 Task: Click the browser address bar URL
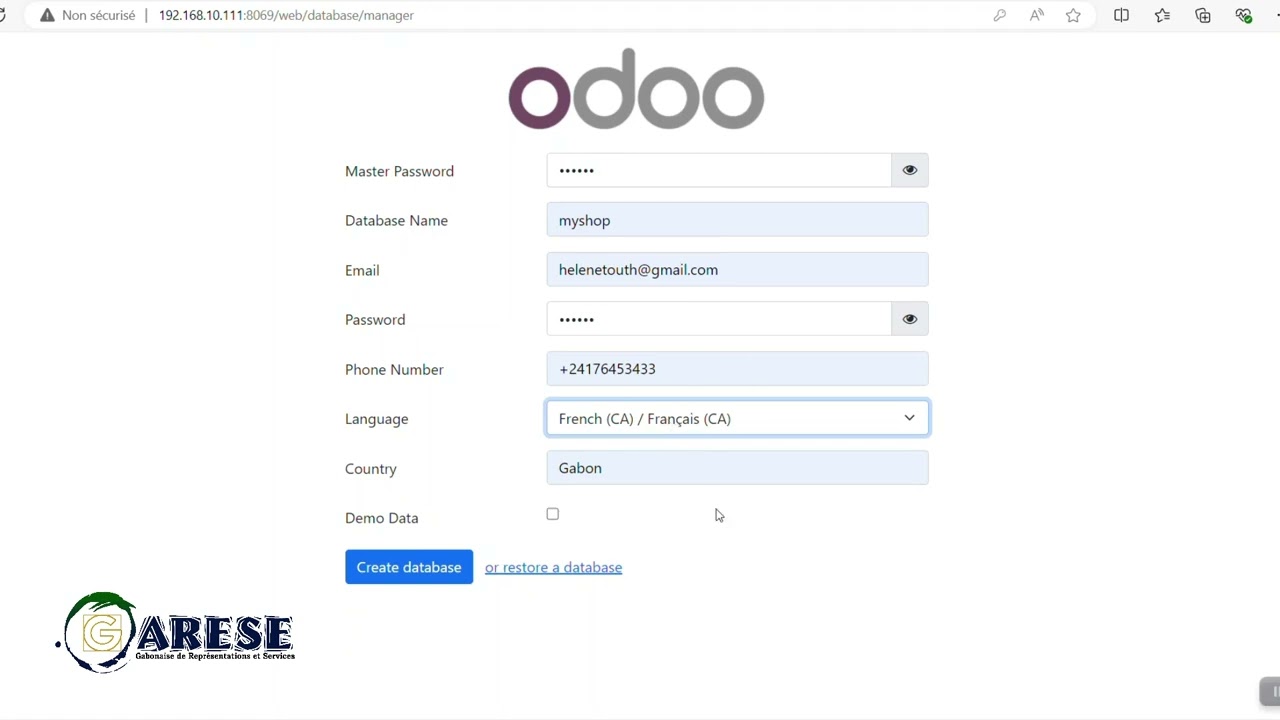click(286, 15)
